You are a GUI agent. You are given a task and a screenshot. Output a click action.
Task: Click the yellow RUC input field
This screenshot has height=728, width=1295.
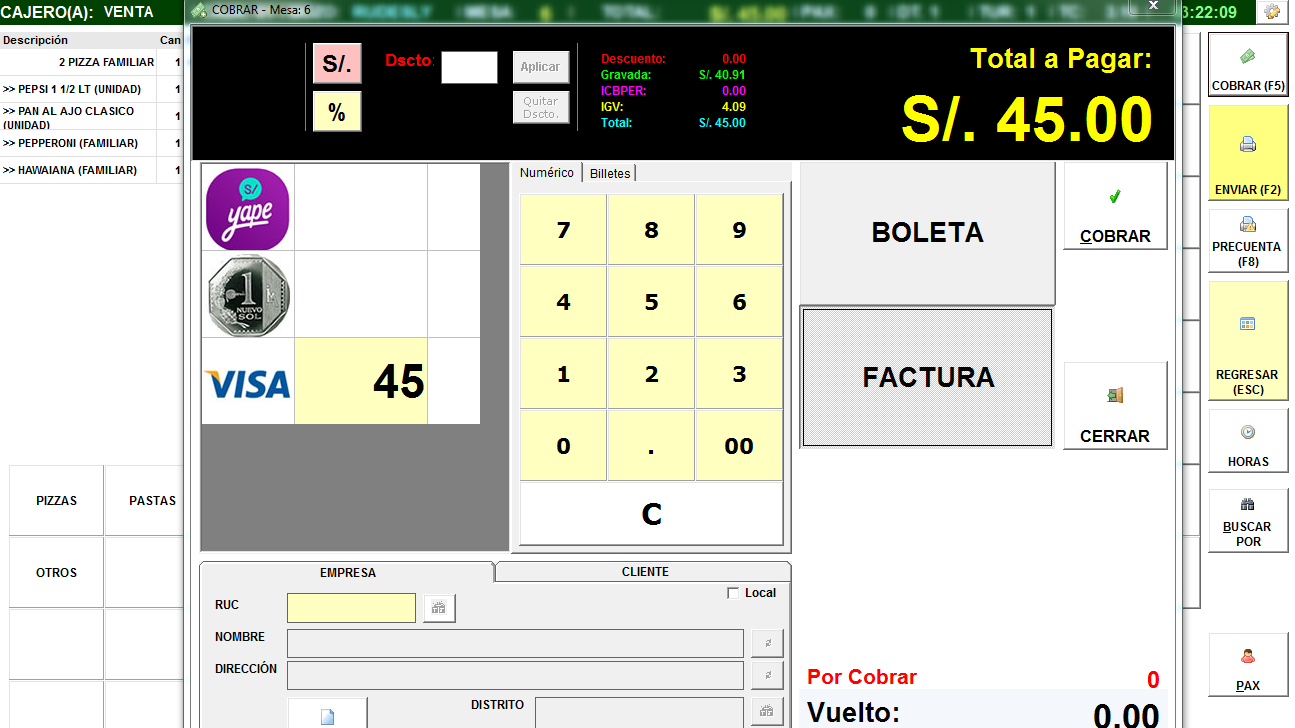click(351, 608)
